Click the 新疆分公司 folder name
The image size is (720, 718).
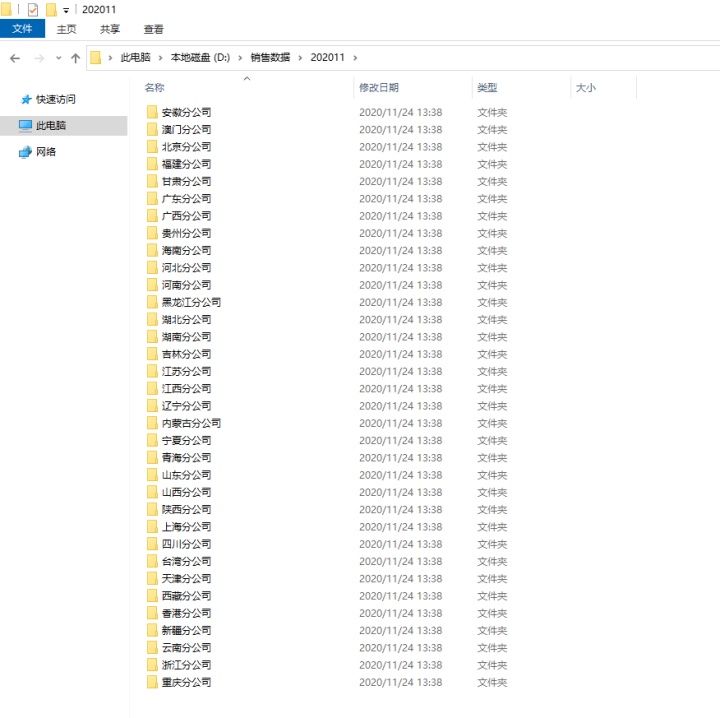coord(186,630)
